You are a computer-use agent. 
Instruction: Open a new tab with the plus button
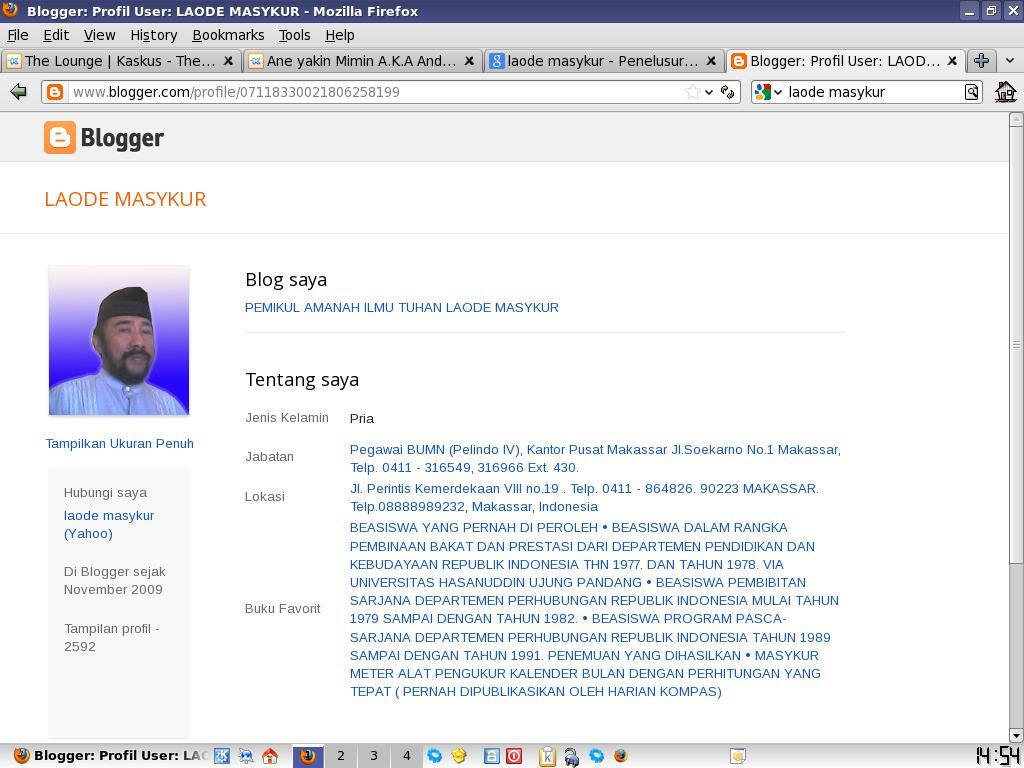pos(981,61)
